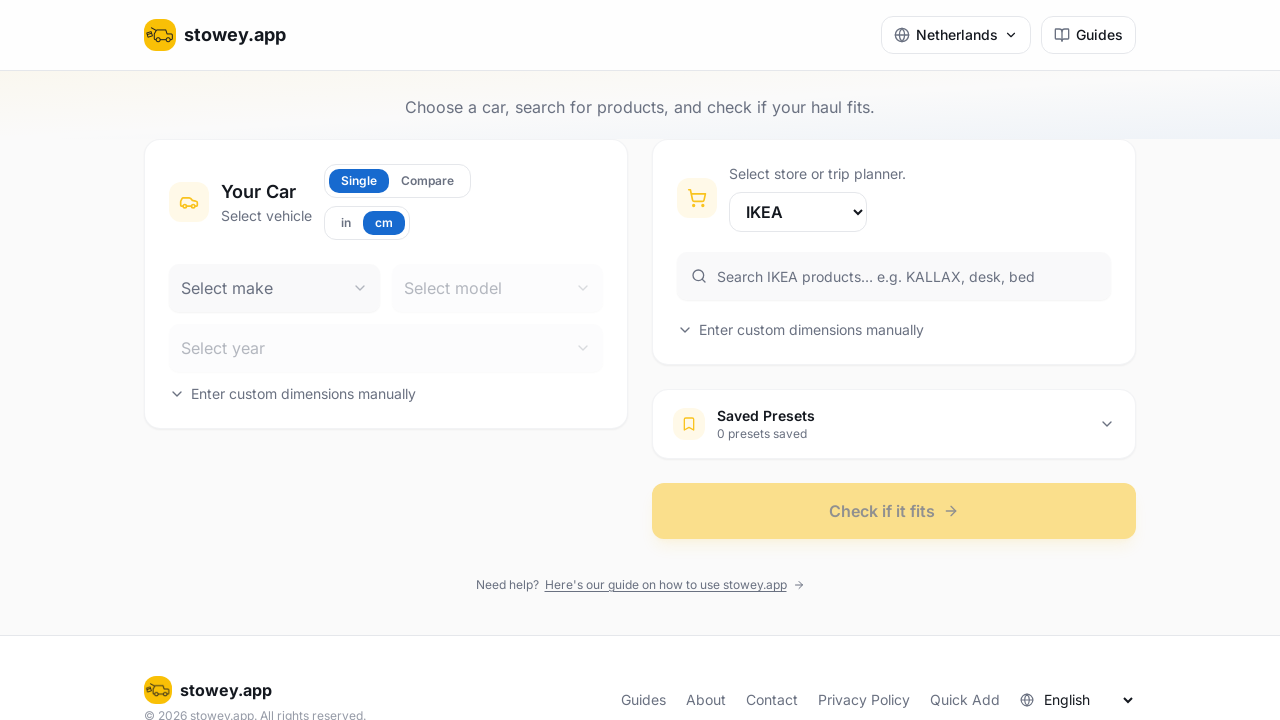Open Guides from the header
Viewport: 1280px width, 720px height.
pos(1088,35)
